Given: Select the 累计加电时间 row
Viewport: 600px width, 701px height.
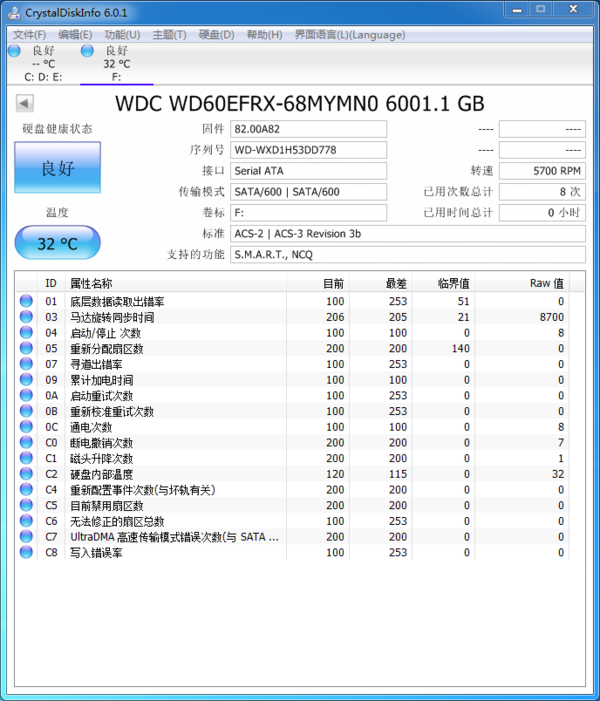Looking at the screenshot, I should pos(292,380).
